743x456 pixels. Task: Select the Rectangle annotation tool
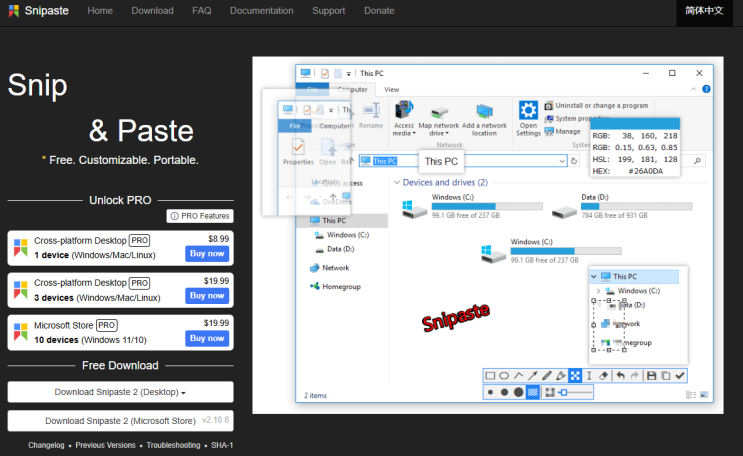pos(490,376)
